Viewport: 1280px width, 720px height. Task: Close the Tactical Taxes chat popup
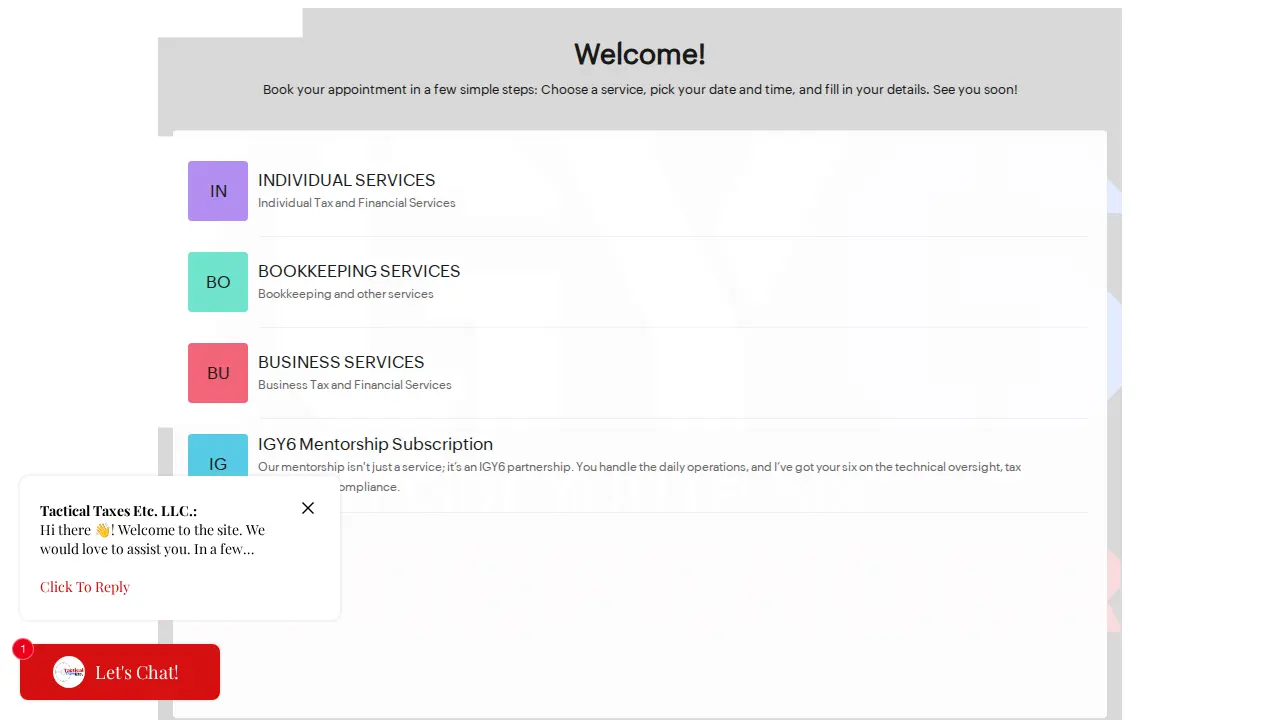coord(308,508)
